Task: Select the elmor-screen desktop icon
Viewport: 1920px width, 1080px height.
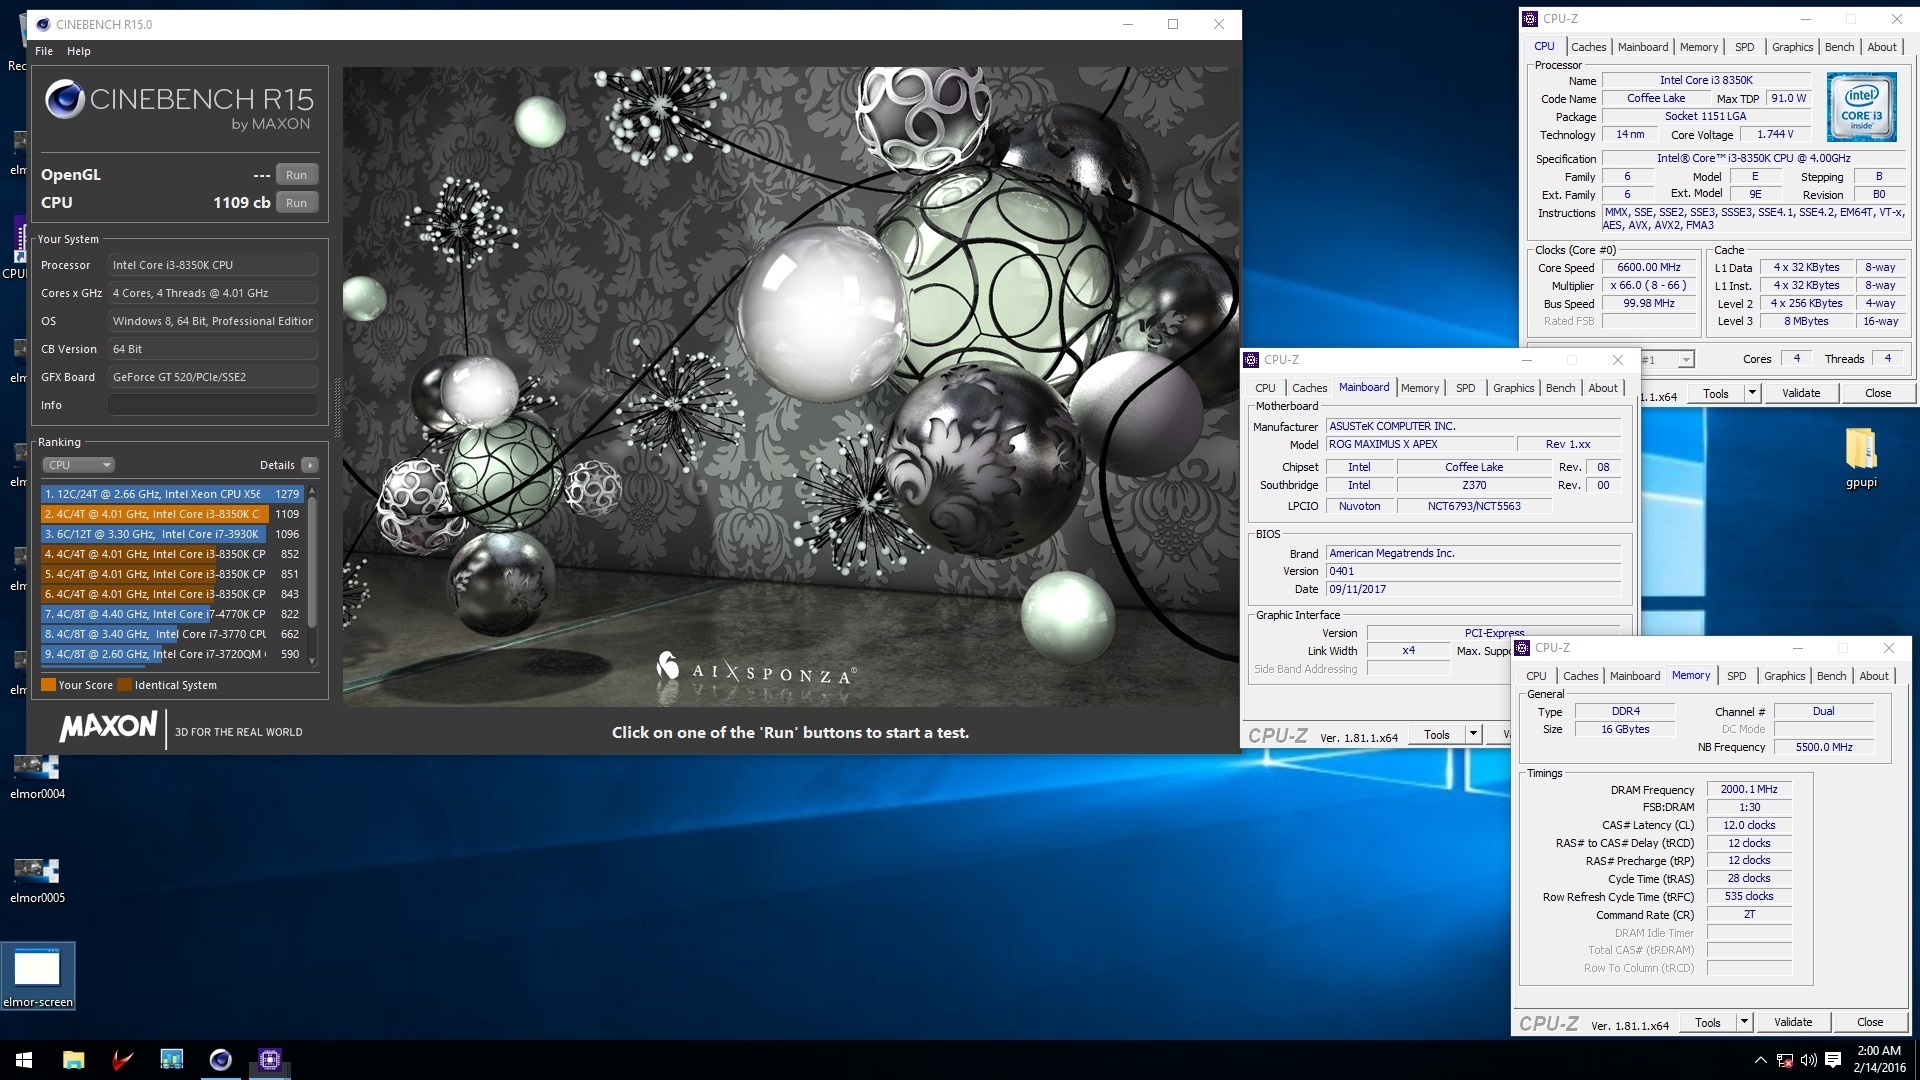Action: tap(37, 976)
